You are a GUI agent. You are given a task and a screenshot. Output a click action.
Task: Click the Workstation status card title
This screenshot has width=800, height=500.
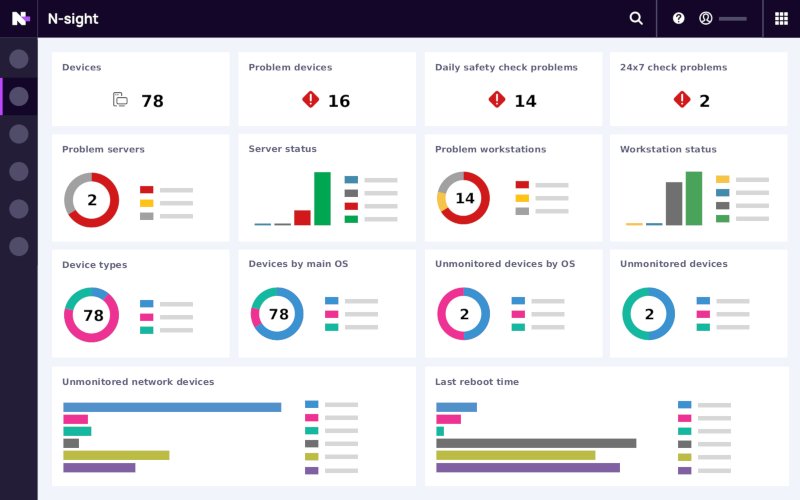coord(668,149)
